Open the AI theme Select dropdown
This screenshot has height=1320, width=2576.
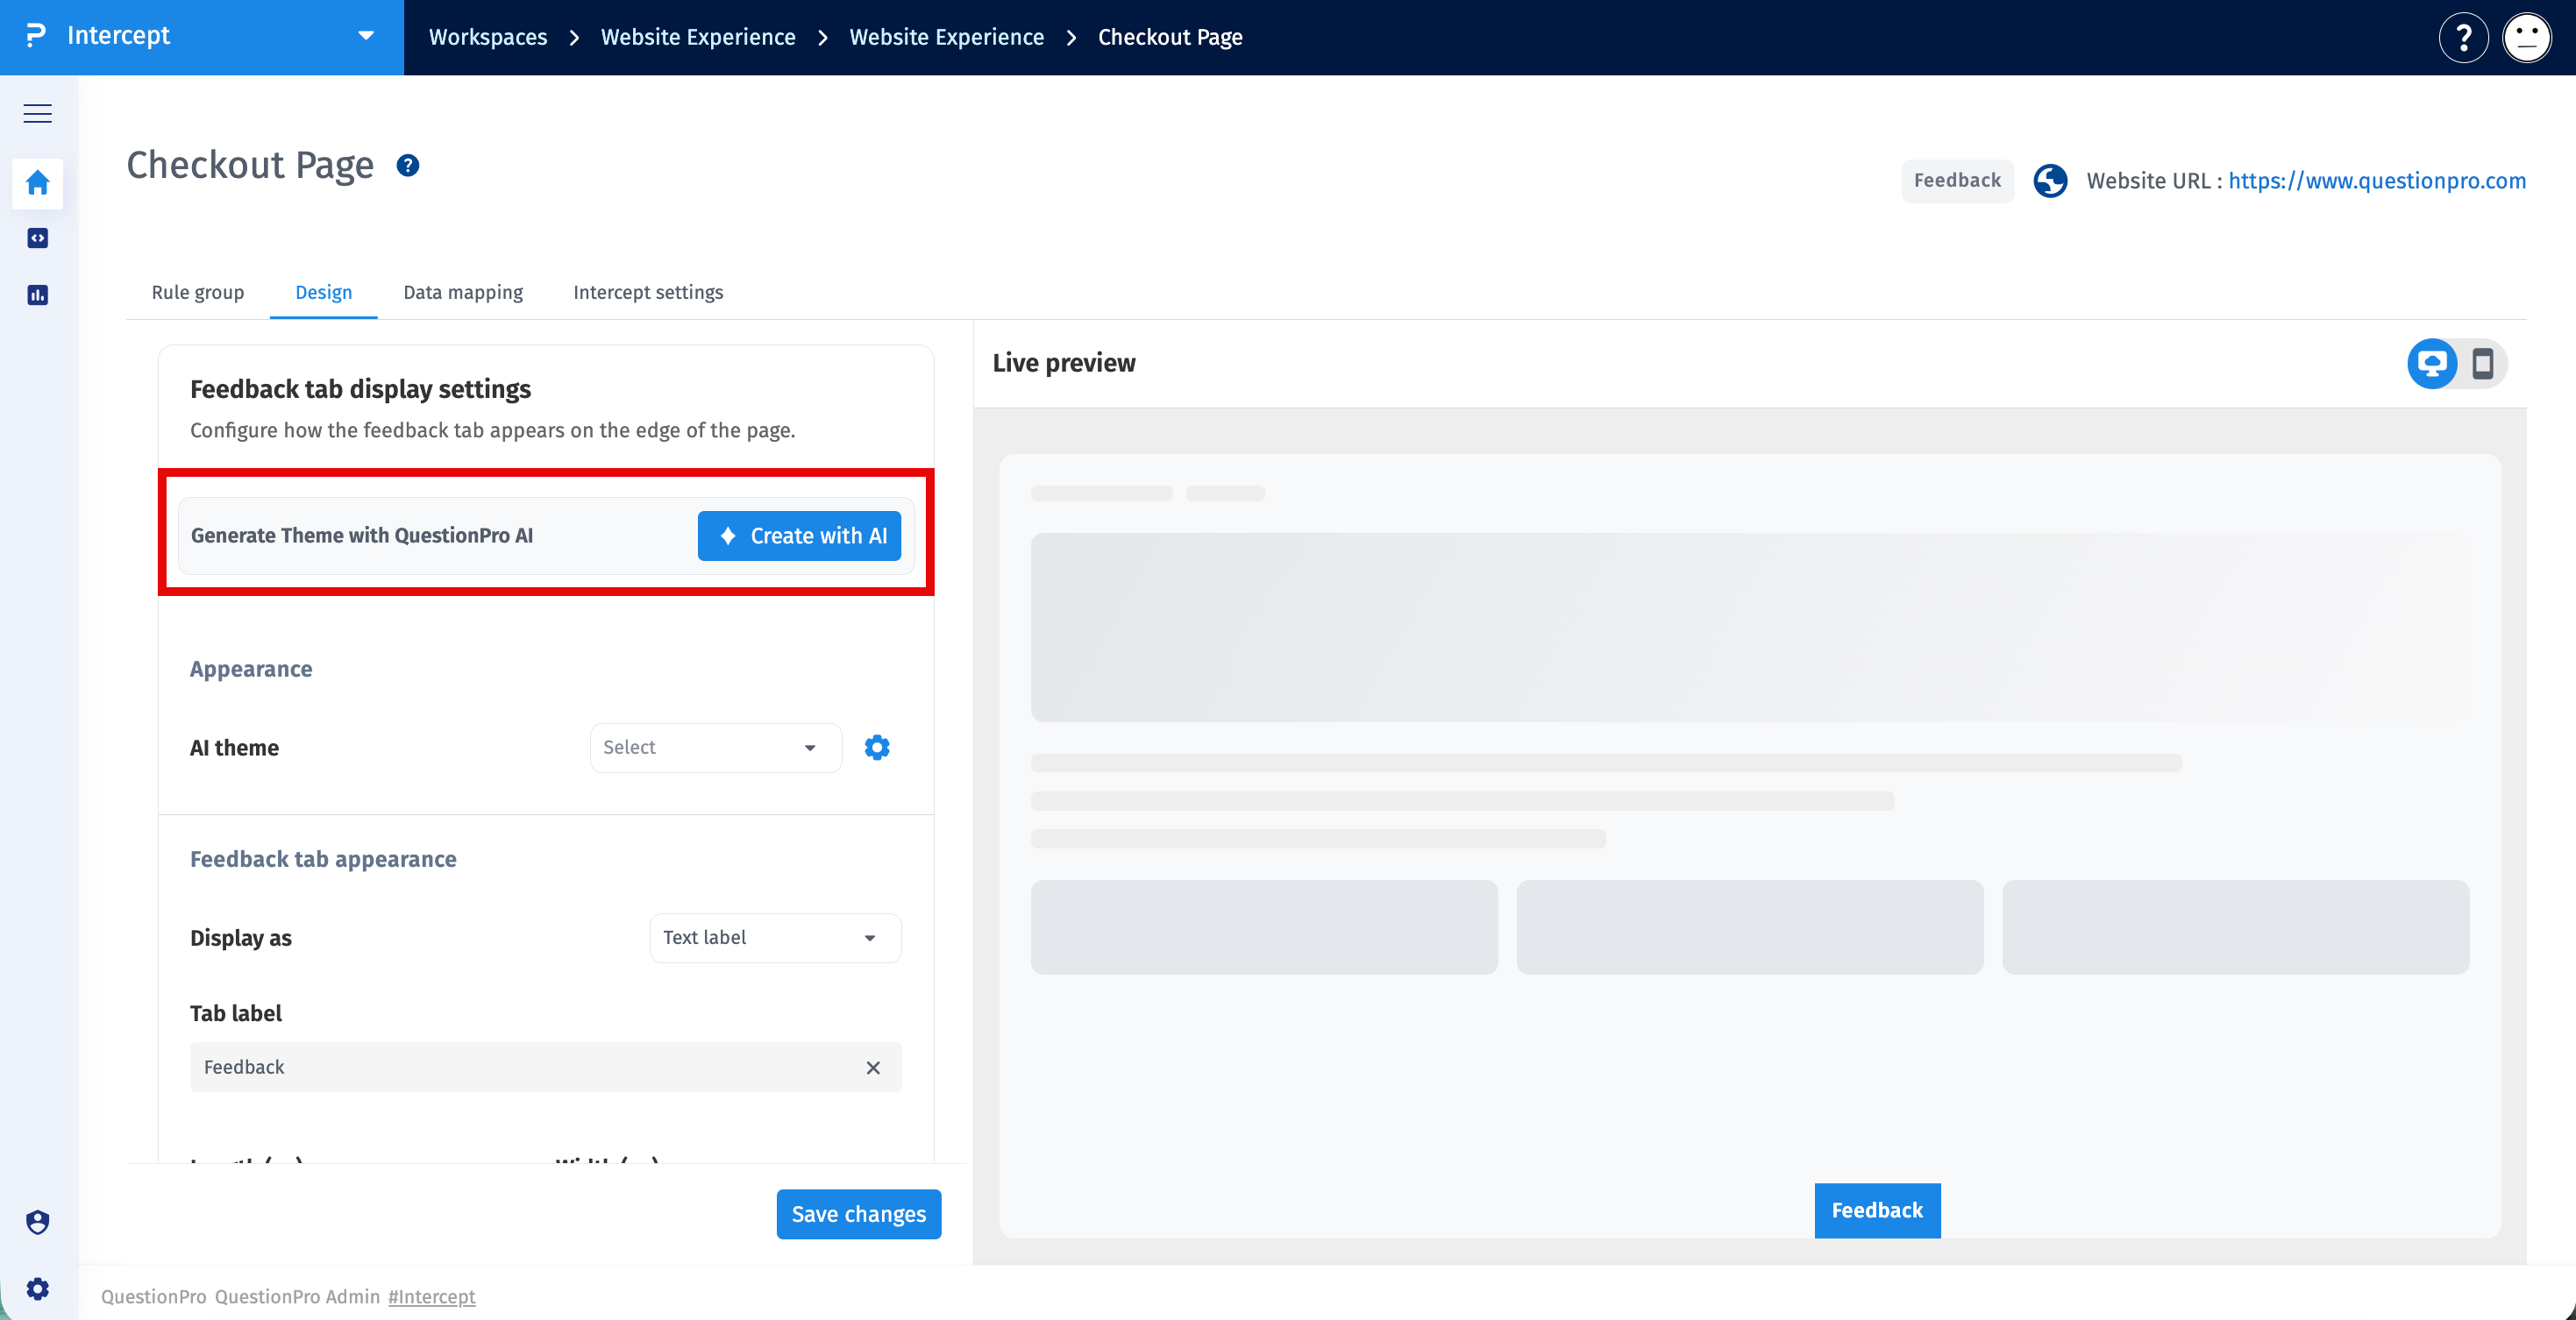(716, 747)
